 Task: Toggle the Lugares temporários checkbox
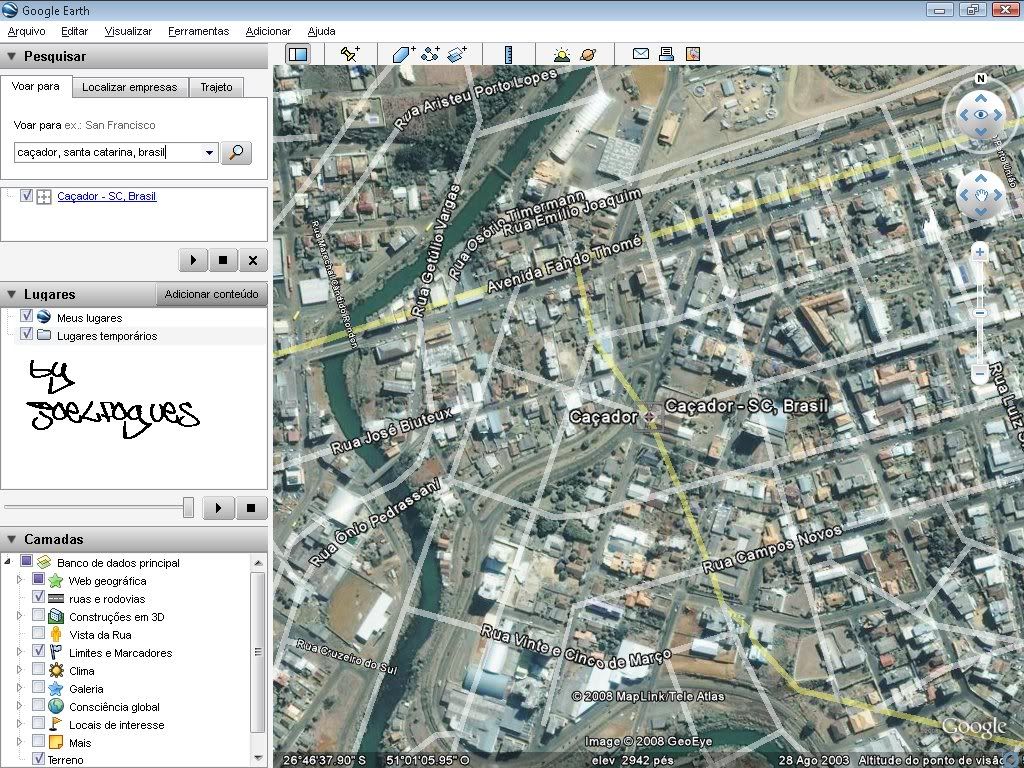click(x=26, y=334)
